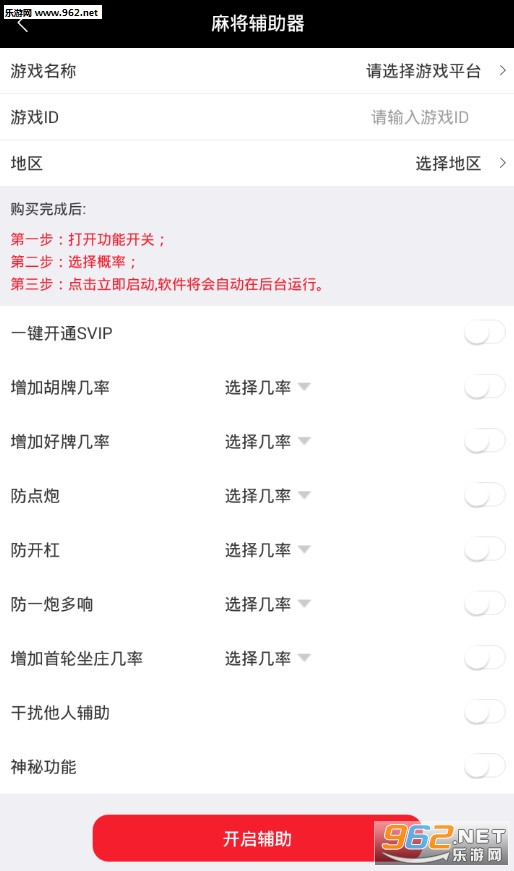This screenshot has height=871, width=514.
Task: Toggle the 神秘功能 switch
Action: [x=485, y=766]
